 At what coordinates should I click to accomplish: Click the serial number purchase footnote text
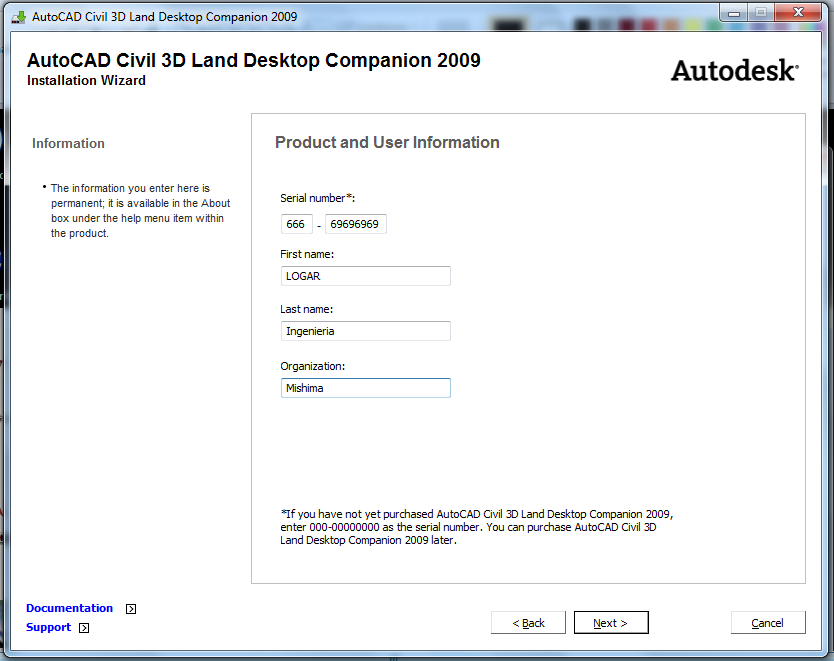[477, 527]
